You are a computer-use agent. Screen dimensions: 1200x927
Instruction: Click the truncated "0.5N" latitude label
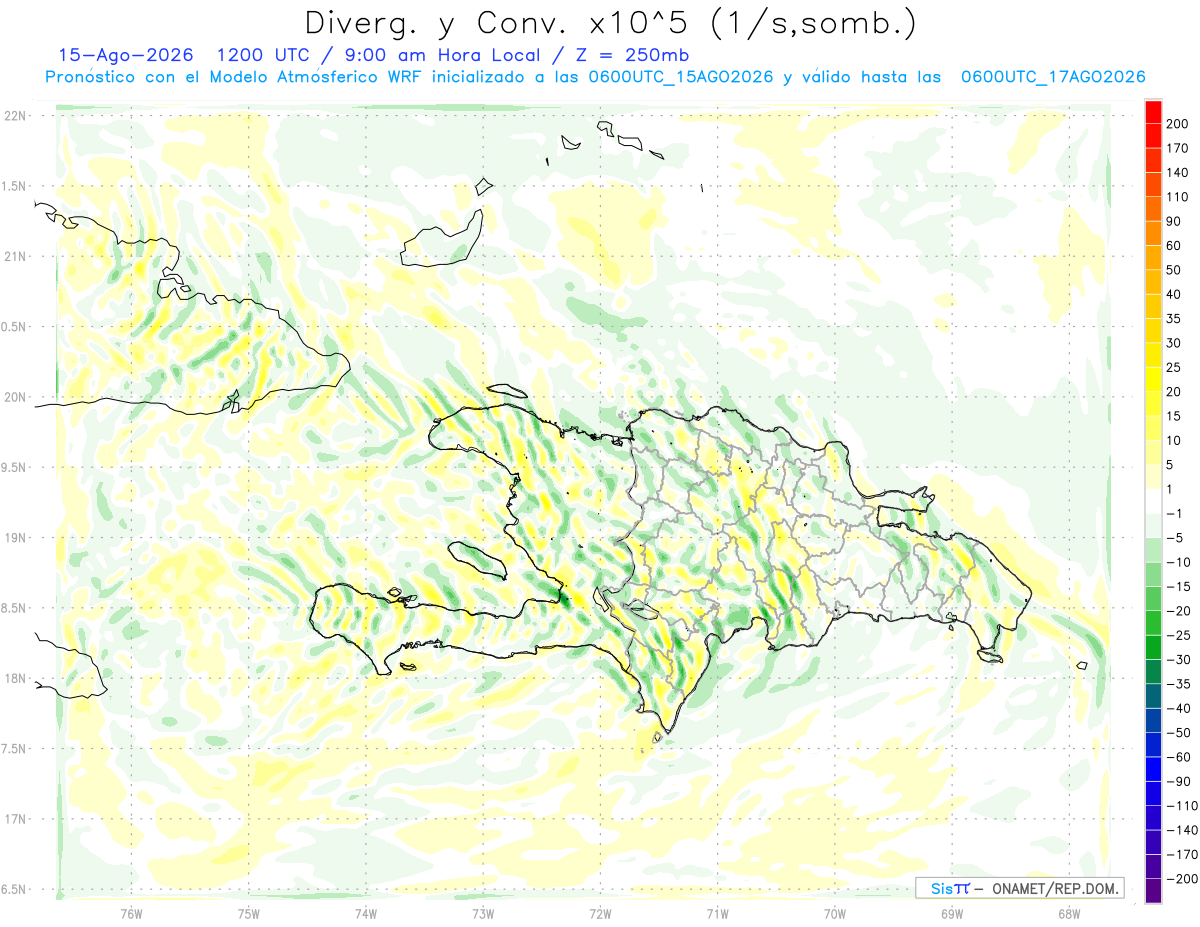click(14, 327)
